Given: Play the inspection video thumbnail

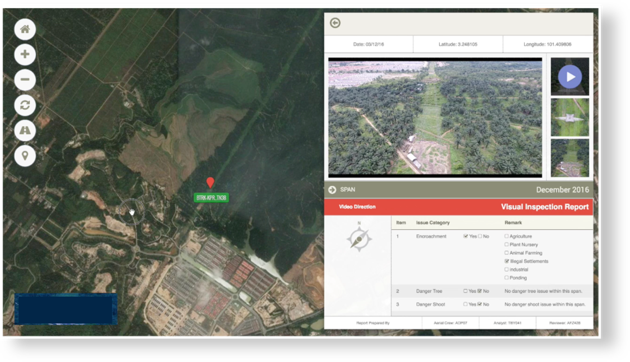Looking at the screenshot, I should 570,76.
